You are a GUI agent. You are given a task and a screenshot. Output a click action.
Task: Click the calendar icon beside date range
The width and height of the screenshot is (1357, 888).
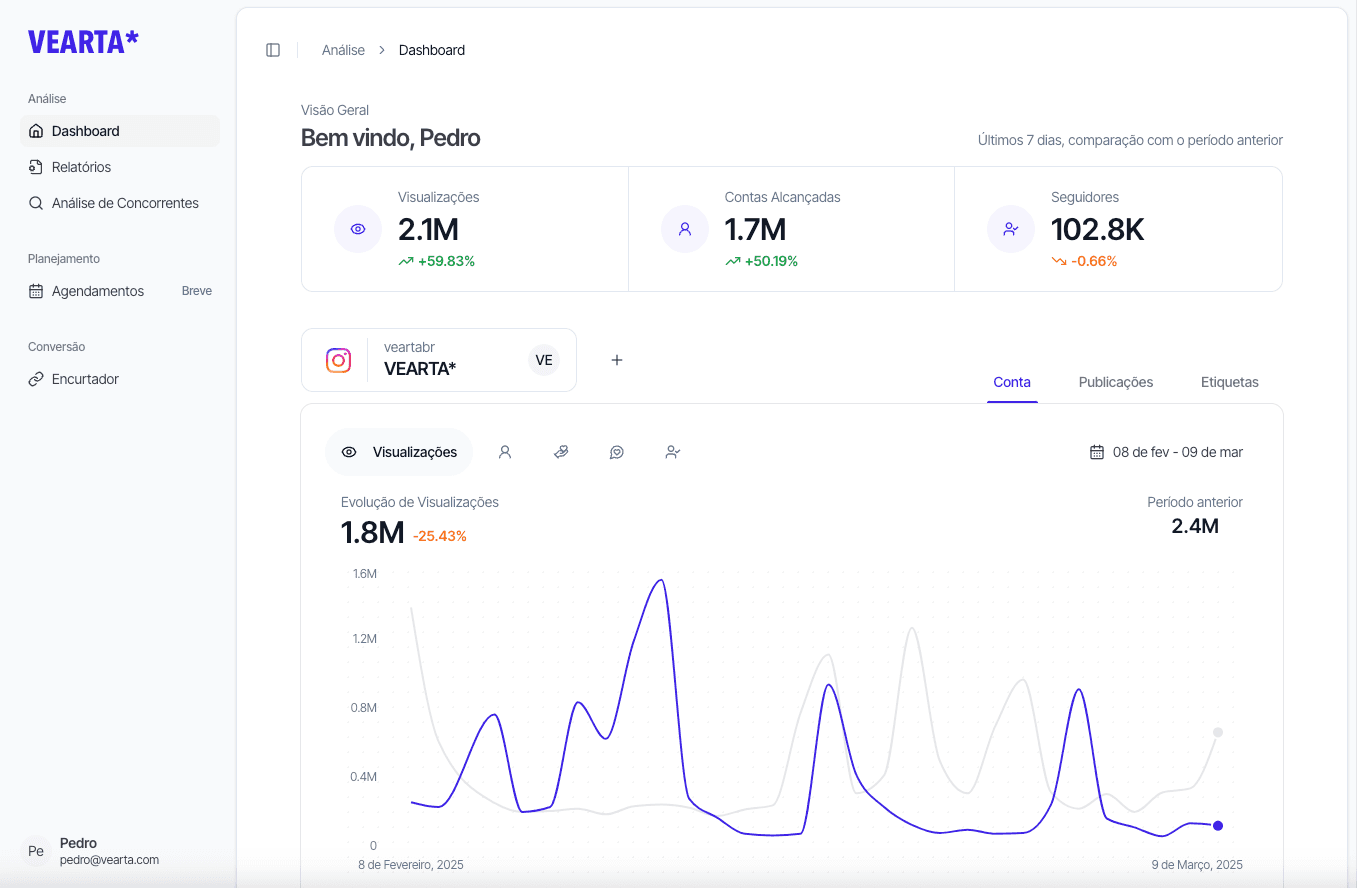pos(1097,452)
